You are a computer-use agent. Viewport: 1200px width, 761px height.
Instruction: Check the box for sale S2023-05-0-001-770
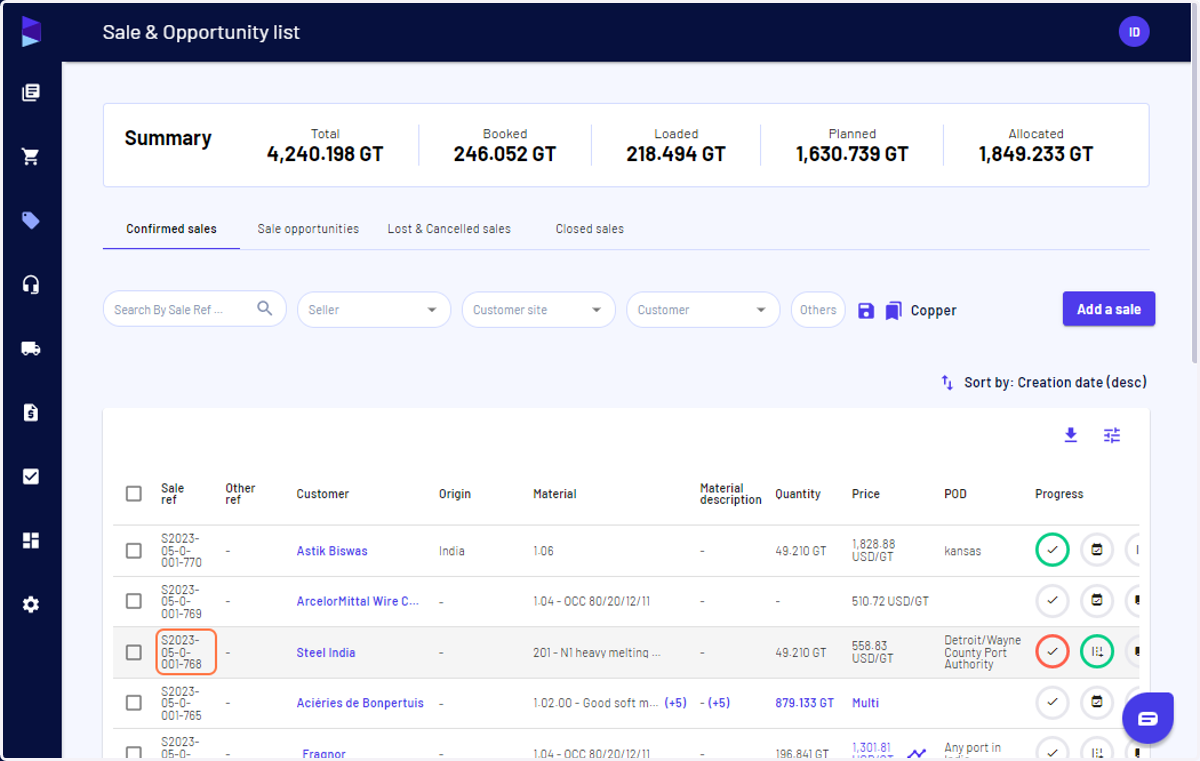134,551
